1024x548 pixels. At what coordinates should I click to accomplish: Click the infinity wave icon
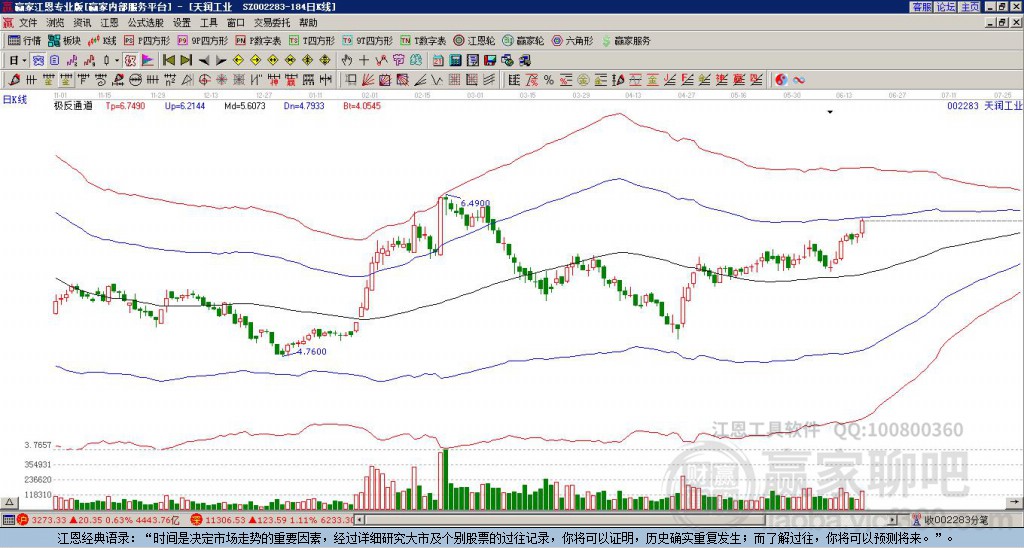[x=799, y=80]
